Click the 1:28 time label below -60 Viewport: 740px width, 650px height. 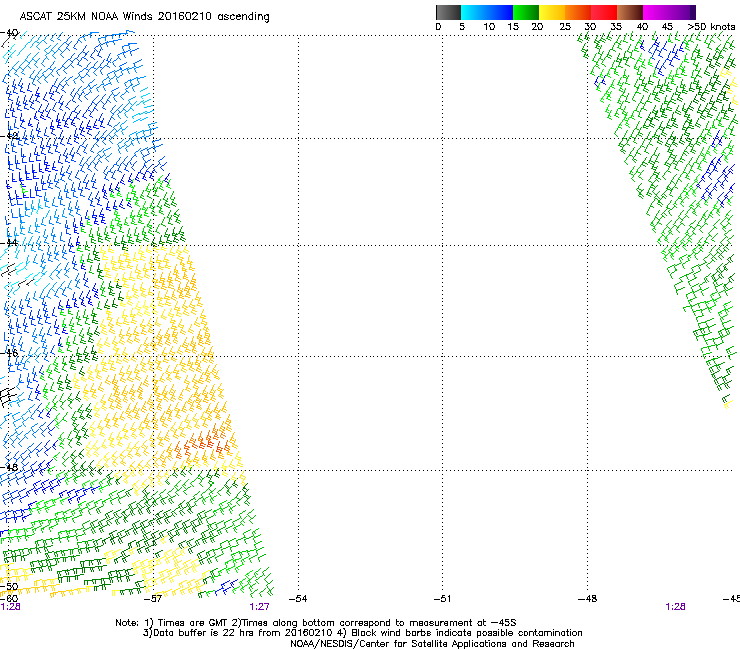coord(10,607)
